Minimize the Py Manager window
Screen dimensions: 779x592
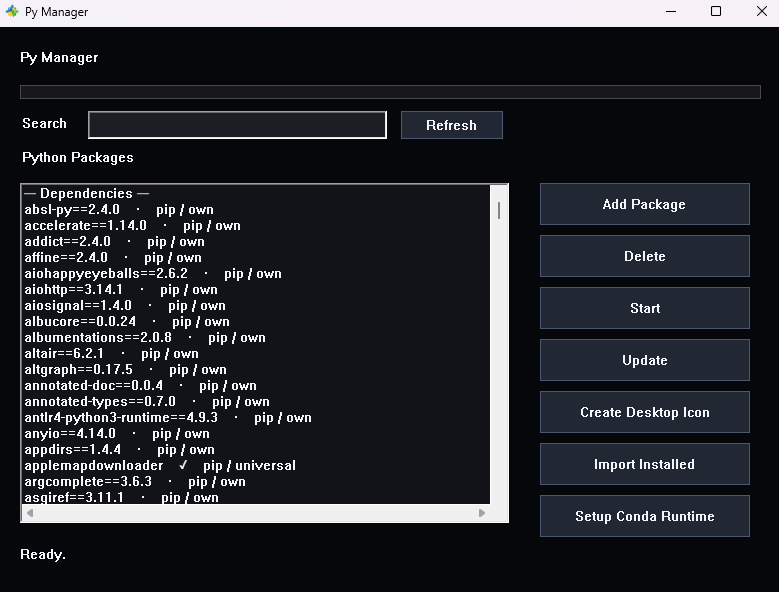click(671, 11)
